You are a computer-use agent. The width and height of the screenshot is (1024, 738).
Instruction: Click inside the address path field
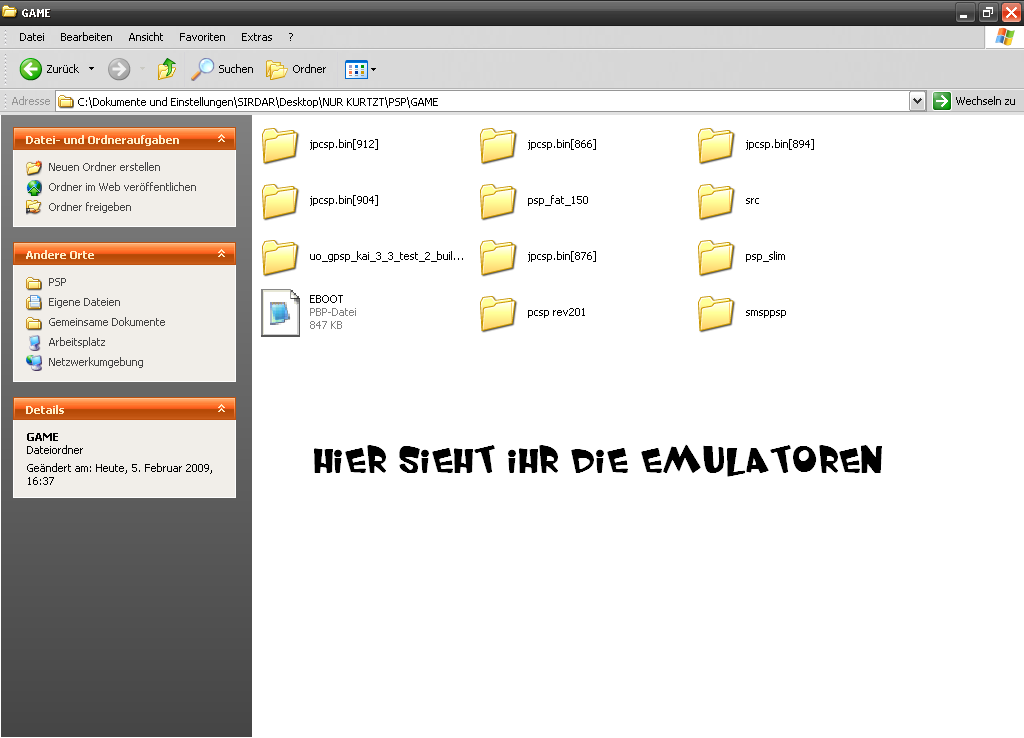480,101
